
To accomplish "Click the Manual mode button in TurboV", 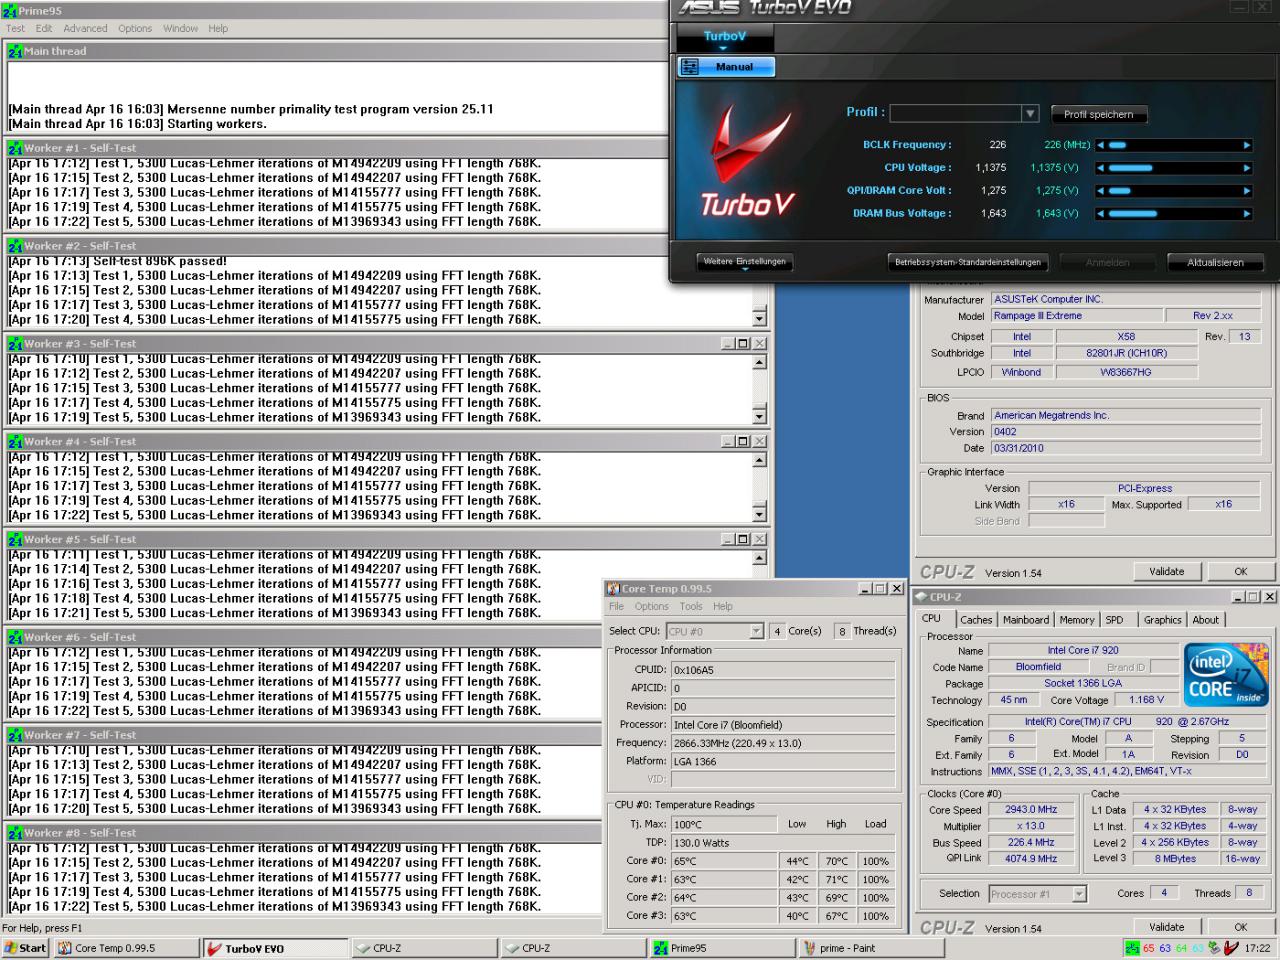I will click(727, 67).
